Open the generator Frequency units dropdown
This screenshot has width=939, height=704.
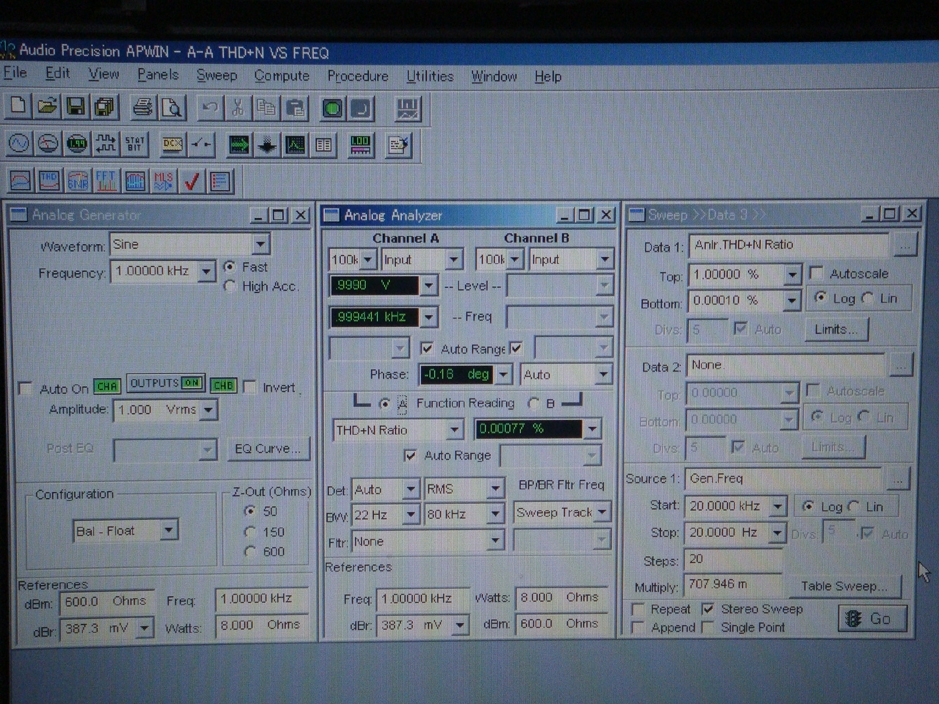coord(206,272)
